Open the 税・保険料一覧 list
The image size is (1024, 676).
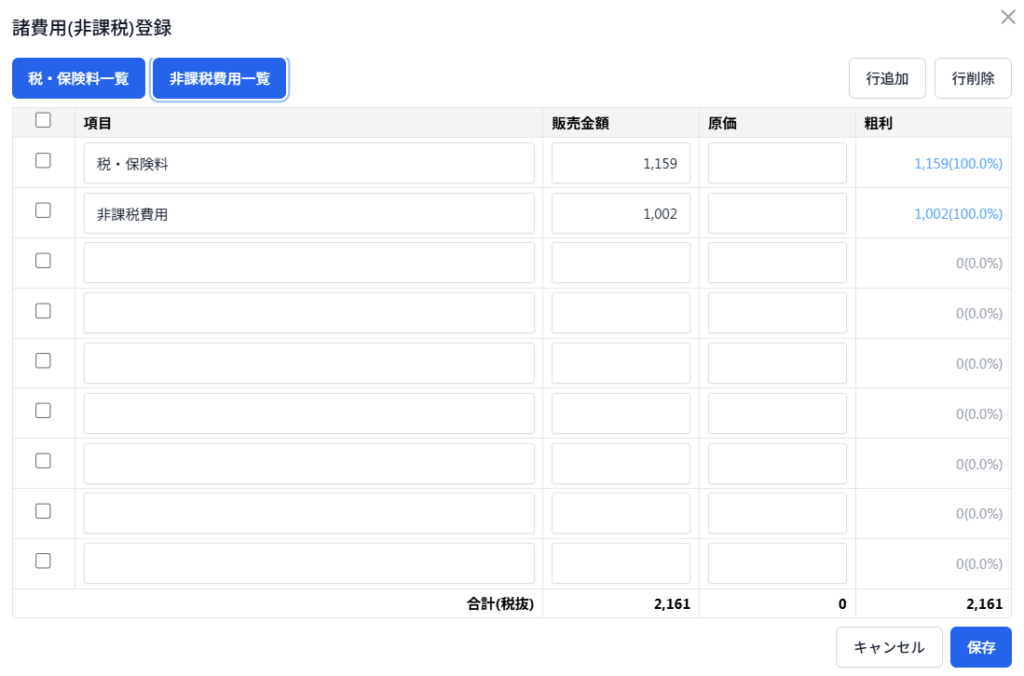pos(79,79)
